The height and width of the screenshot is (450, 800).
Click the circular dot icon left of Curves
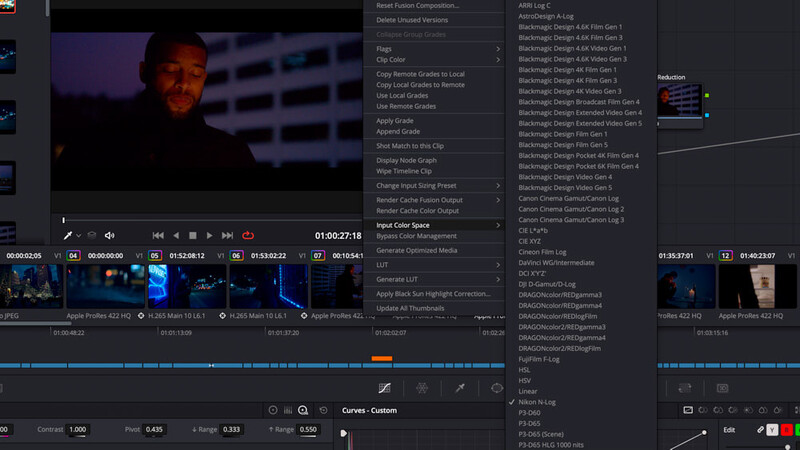coord(273,410)
